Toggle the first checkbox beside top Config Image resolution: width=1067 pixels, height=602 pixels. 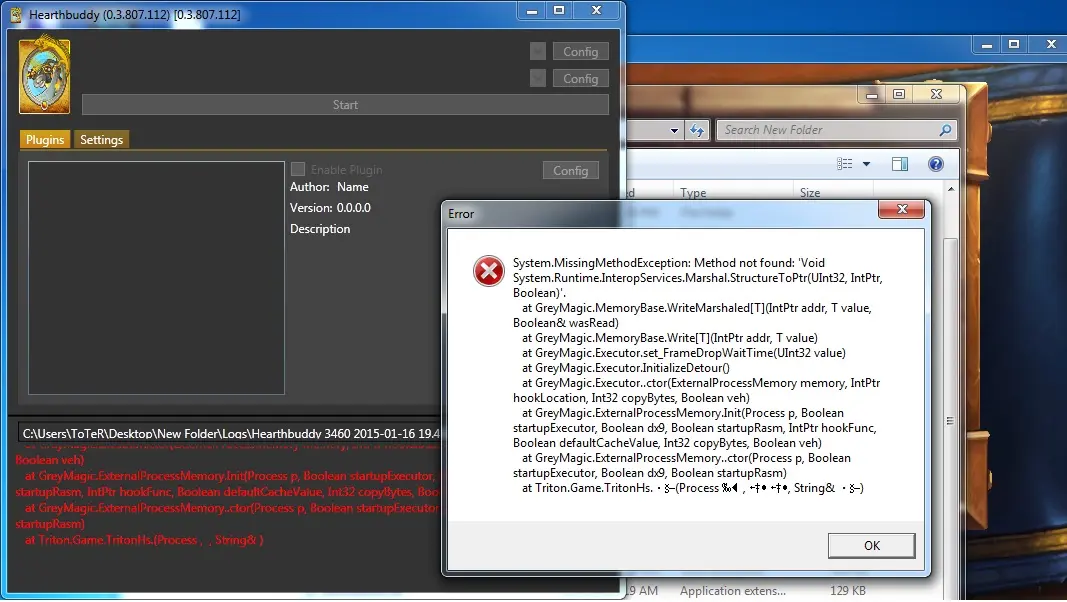click(x=538, y=52)
